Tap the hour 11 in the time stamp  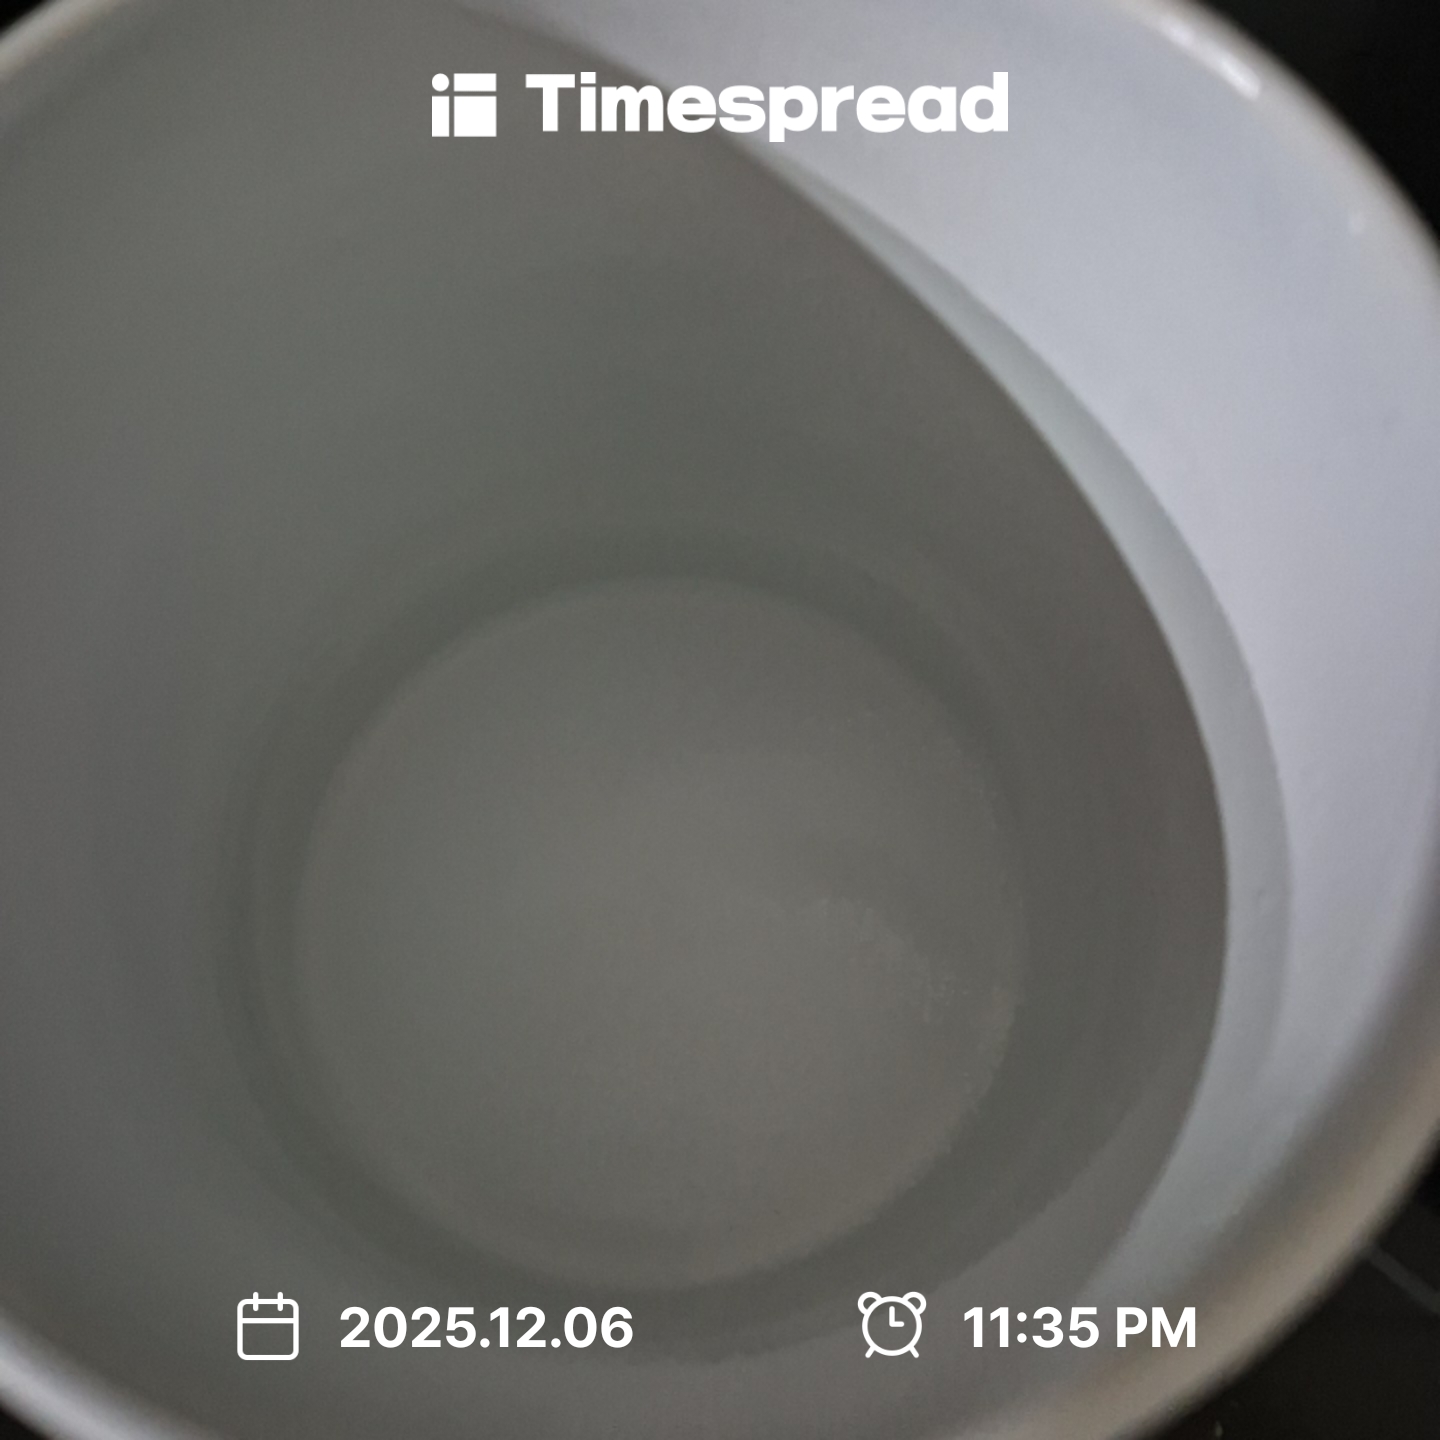point(985,1327)
